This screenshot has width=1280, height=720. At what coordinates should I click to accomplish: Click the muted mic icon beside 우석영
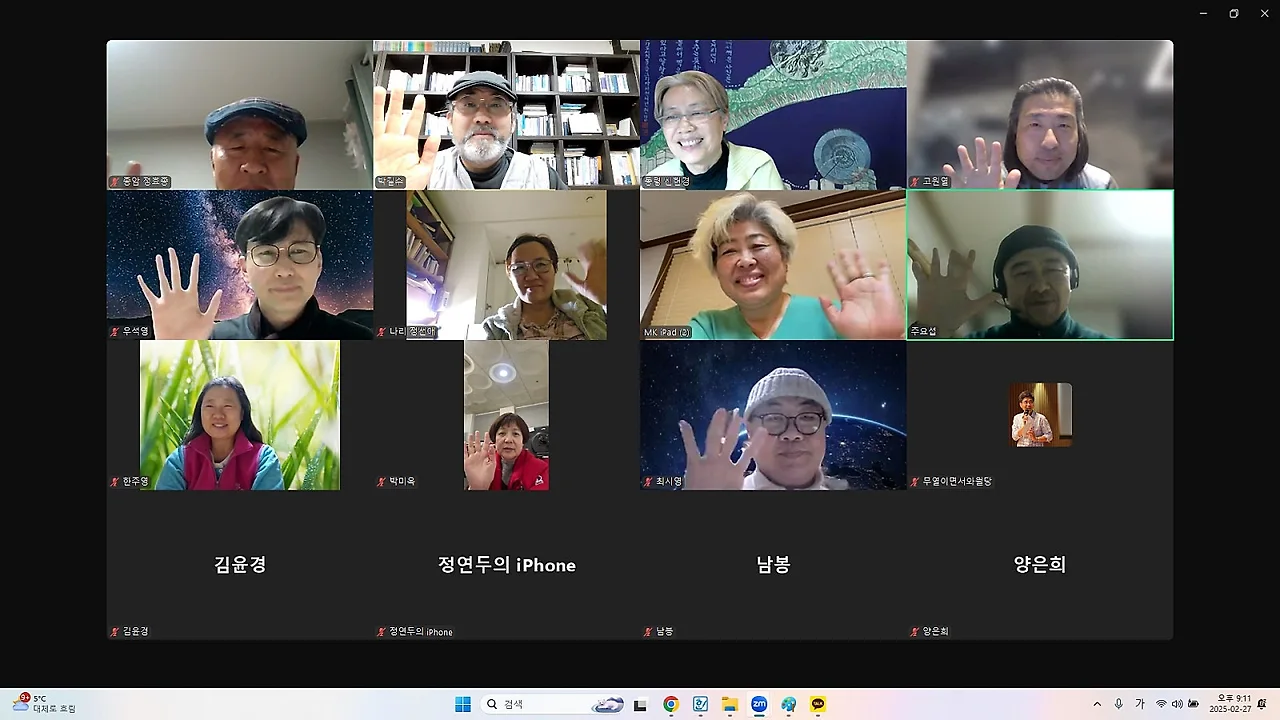(x=115, y=331)
